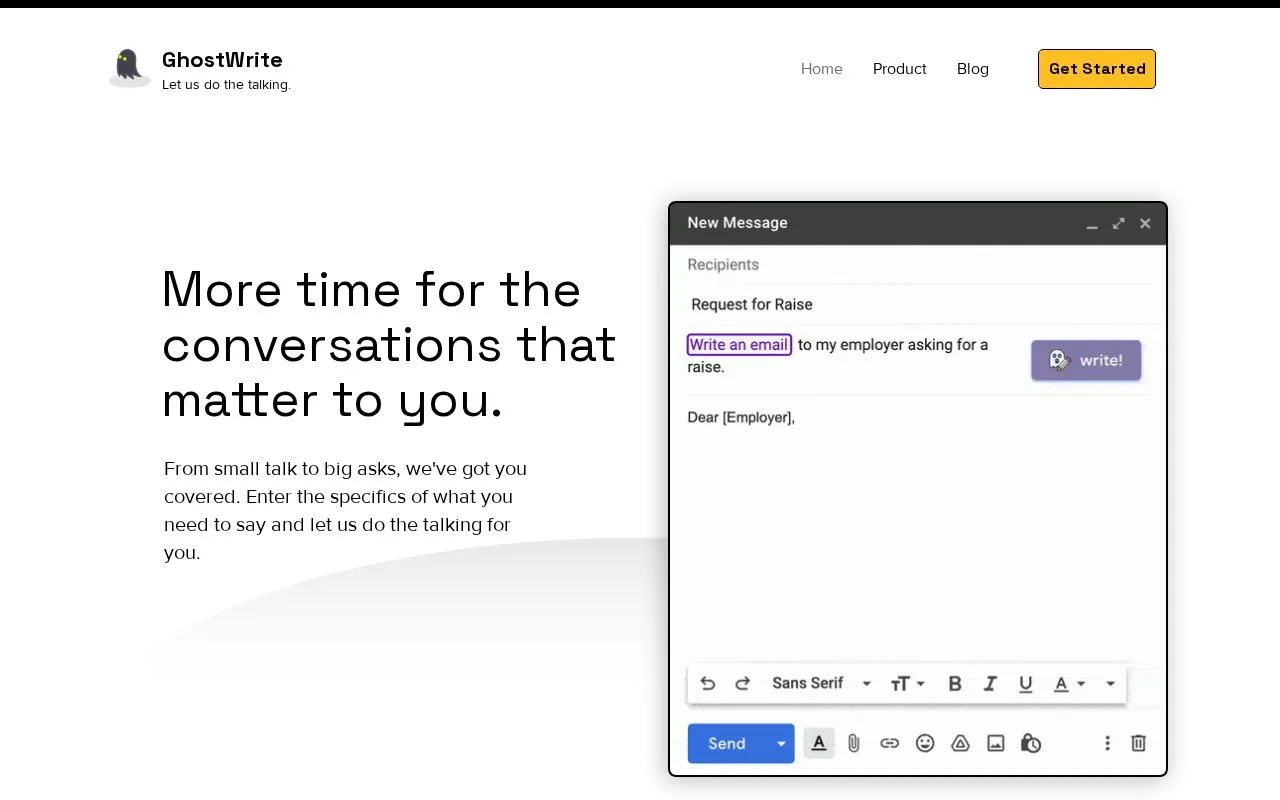Click the purple ghost write! button
1280x800 pixels.
click(x=1086, y=360)
